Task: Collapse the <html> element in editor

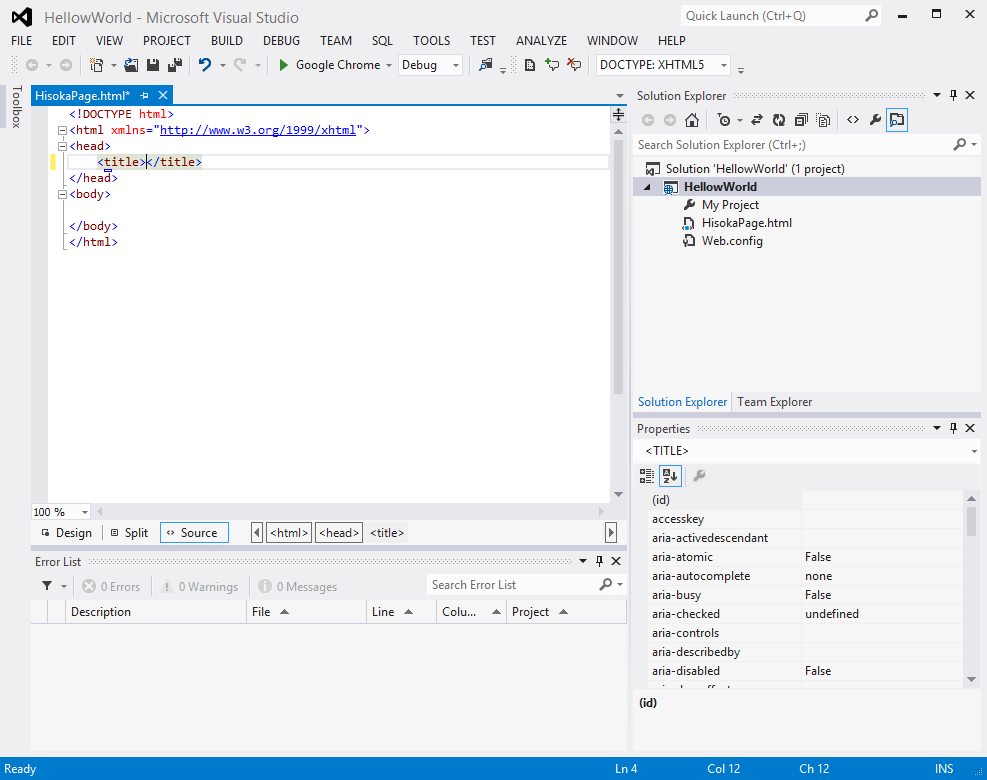Action: point(62,130)
